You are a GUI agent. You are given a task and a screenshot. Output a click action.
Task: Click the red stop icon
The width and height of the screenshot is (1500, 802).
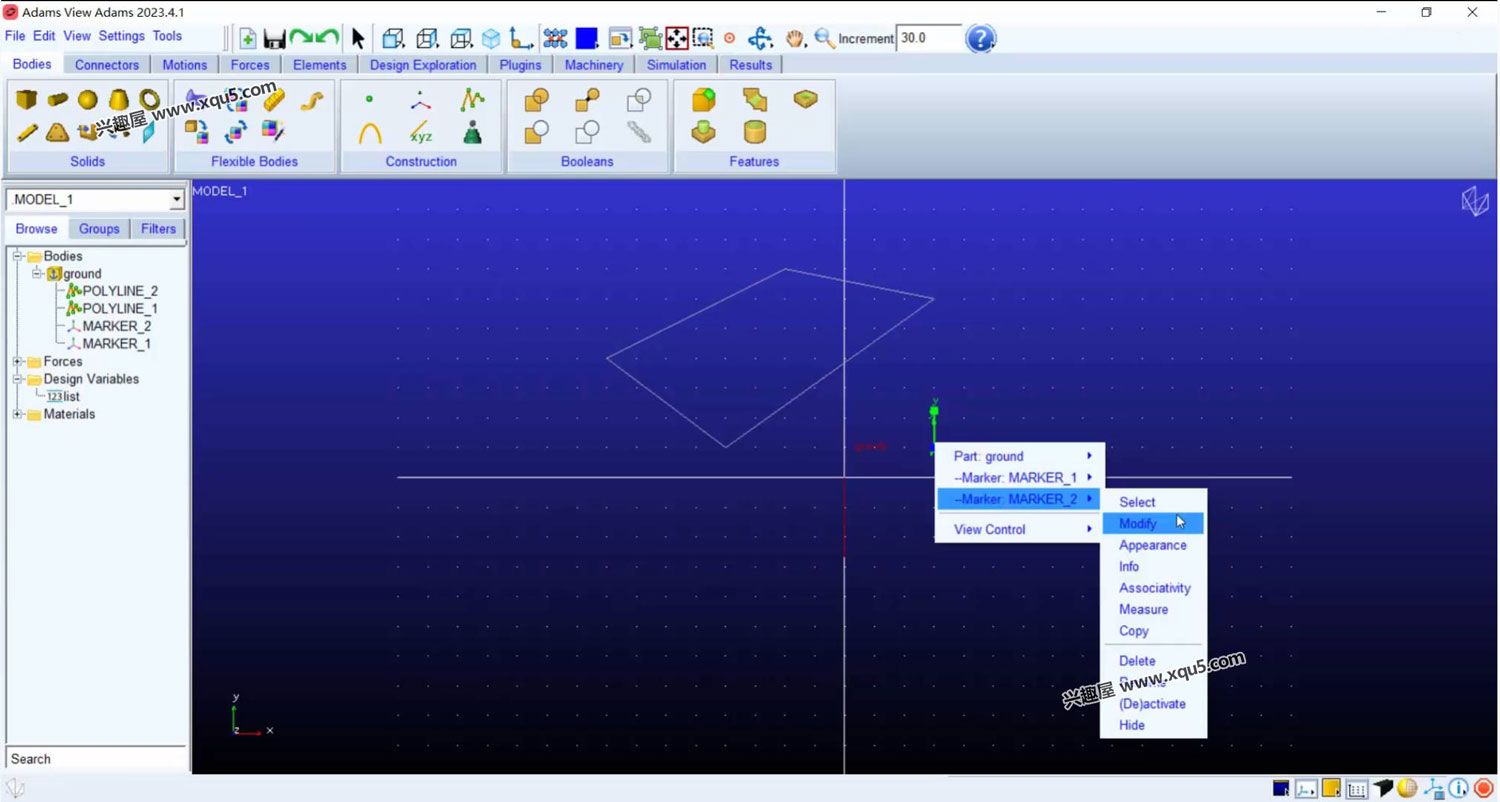tap(1483, 789)
